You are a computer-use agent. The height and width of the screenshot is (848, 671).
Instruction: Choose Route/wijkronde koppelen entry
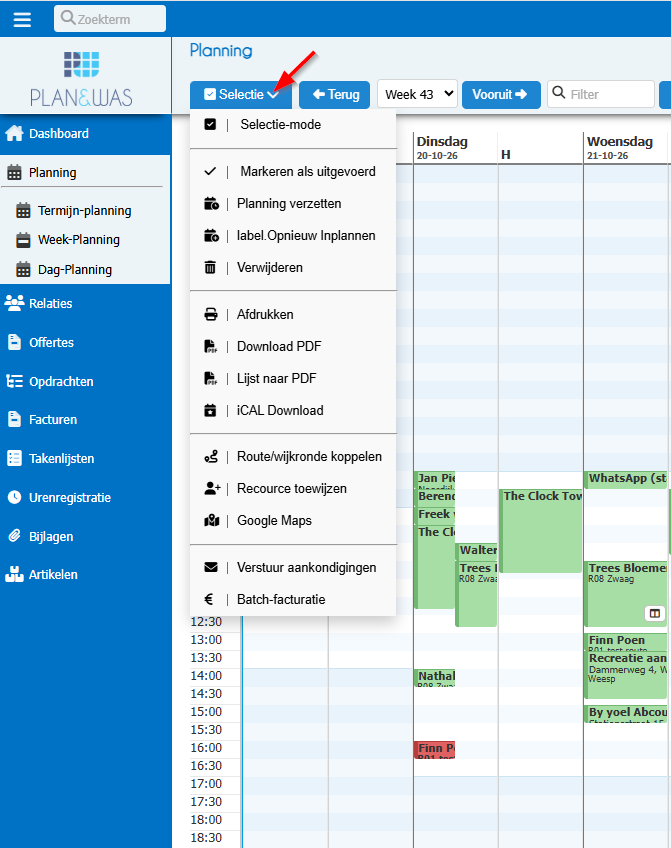293,456
